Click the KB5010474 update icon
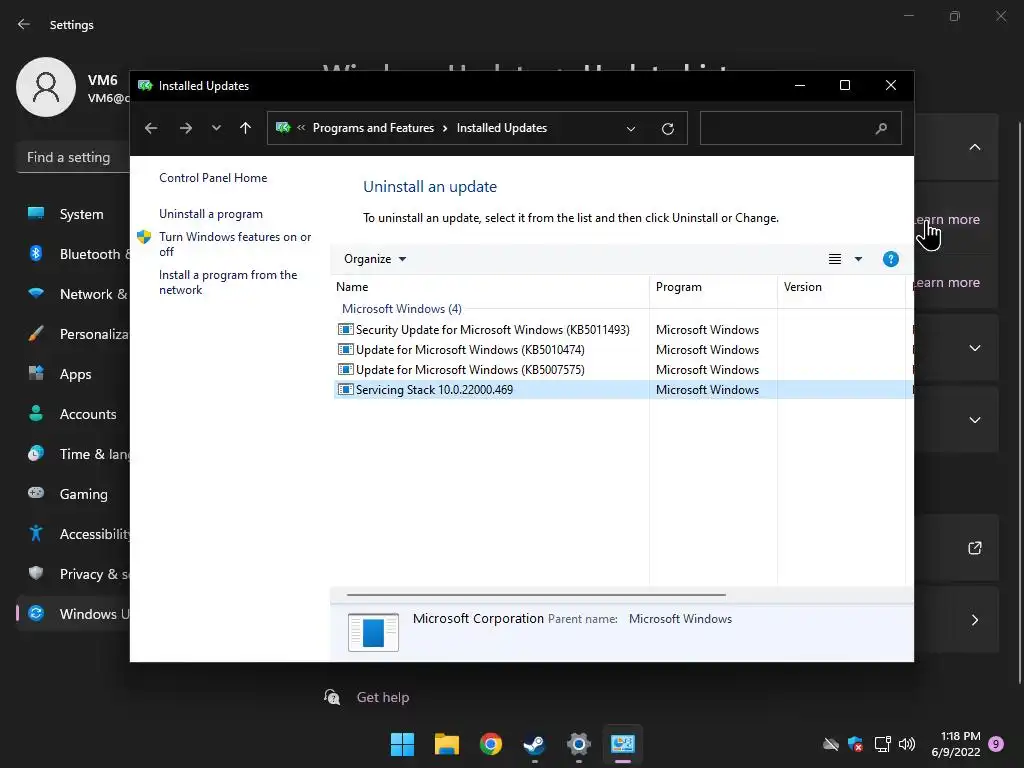The width and height of the screenshot is (1024, 768). click(x=345, y=350)
